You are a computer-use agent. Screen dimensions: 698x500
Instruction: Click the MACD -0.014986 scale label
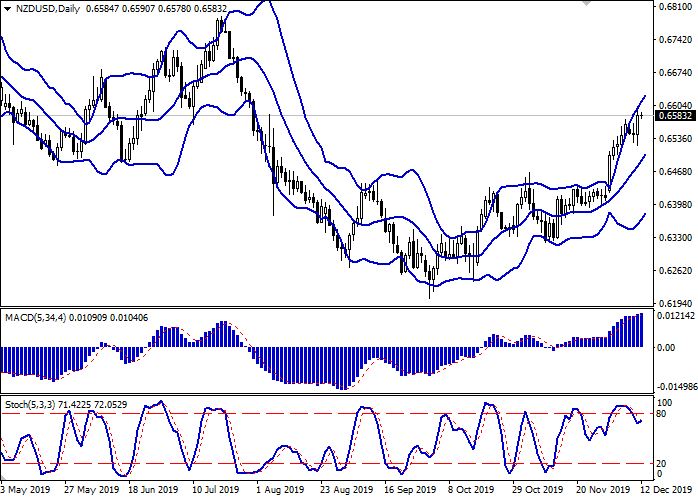coord(676,385)
